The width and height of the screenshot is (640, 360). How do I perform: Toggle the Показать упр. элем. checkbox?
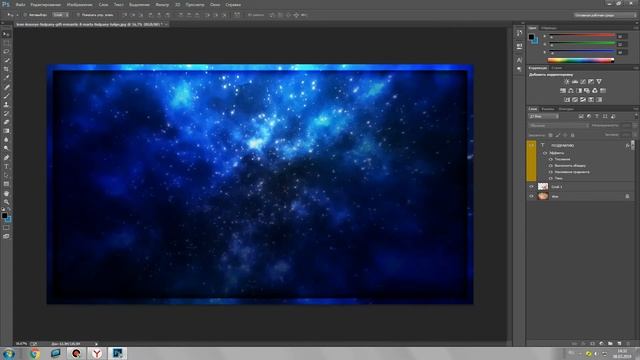point(78,15)
